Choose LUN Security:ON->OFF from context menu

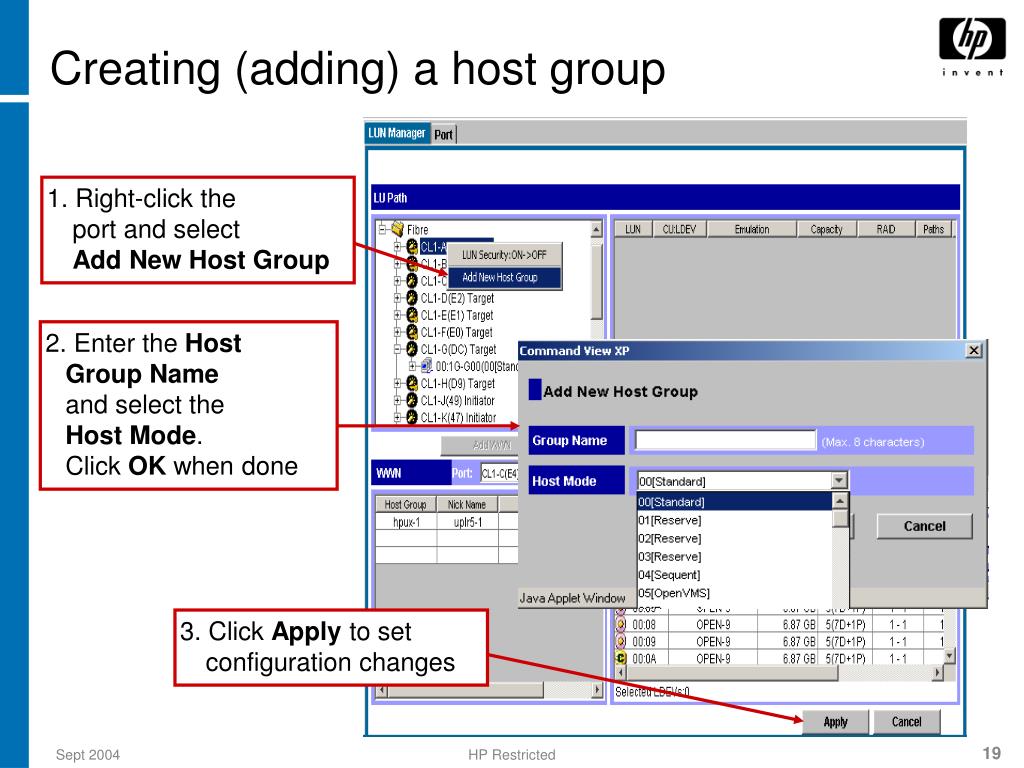[x=504, y=255]
